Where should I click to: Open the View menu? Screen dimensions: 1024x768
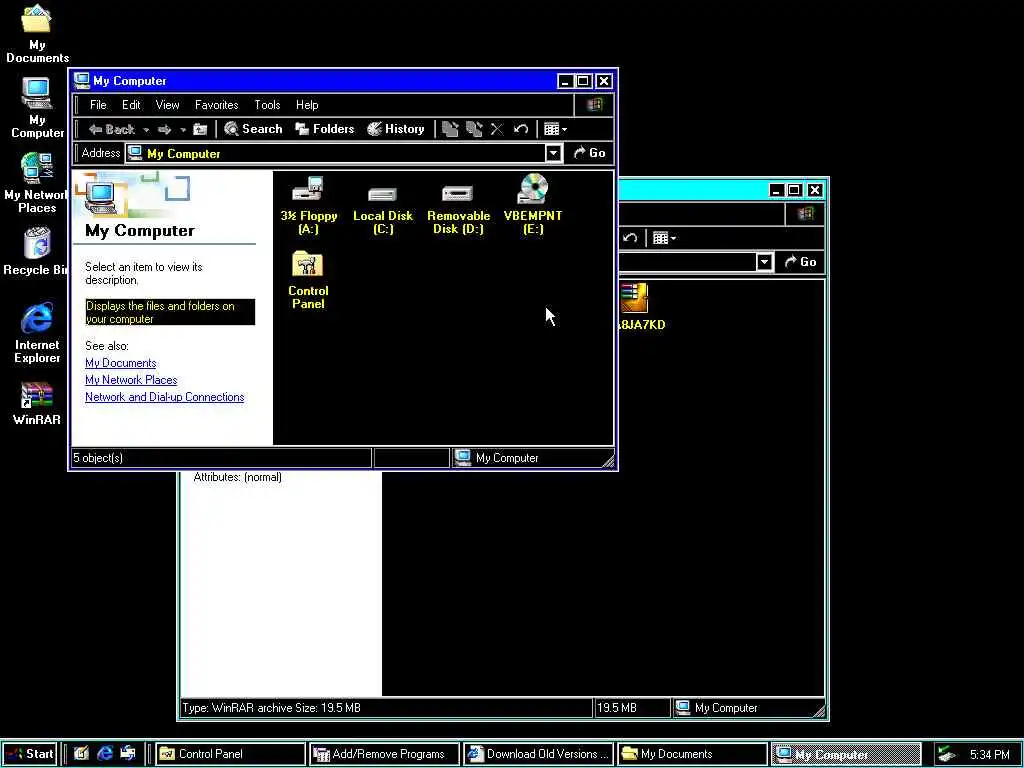167,104
